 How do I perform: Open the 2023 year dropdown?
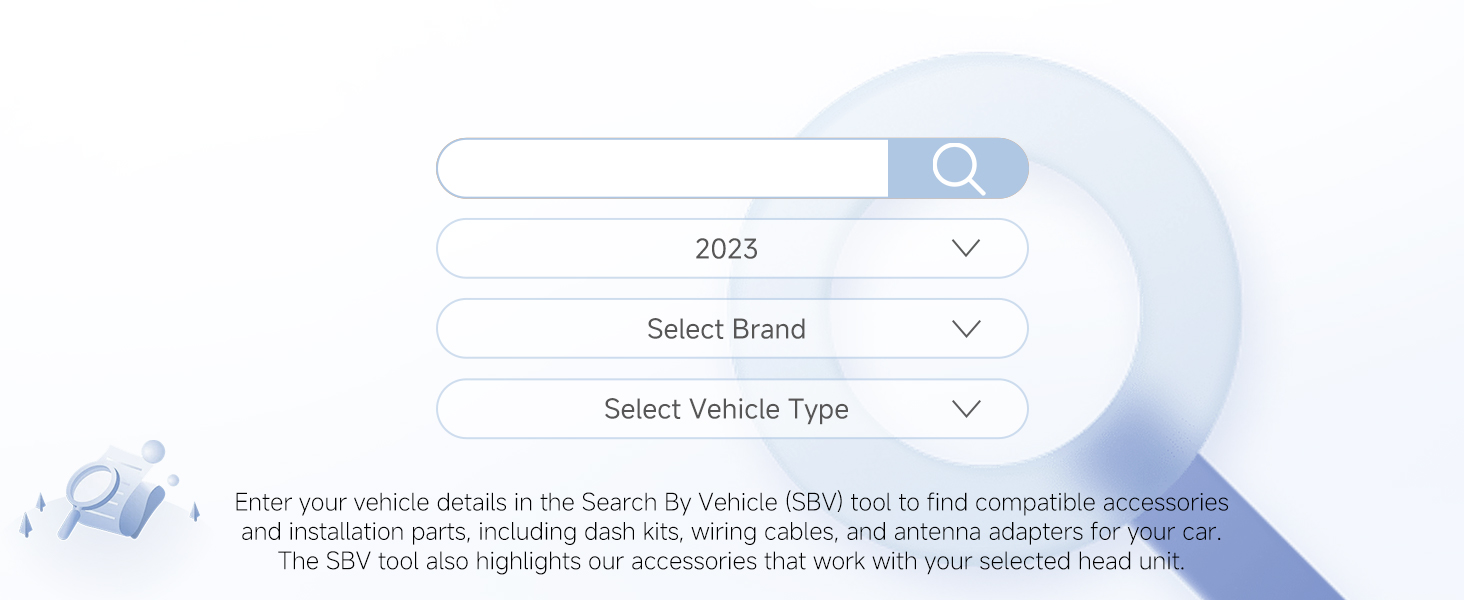click(x=732, y=248)
